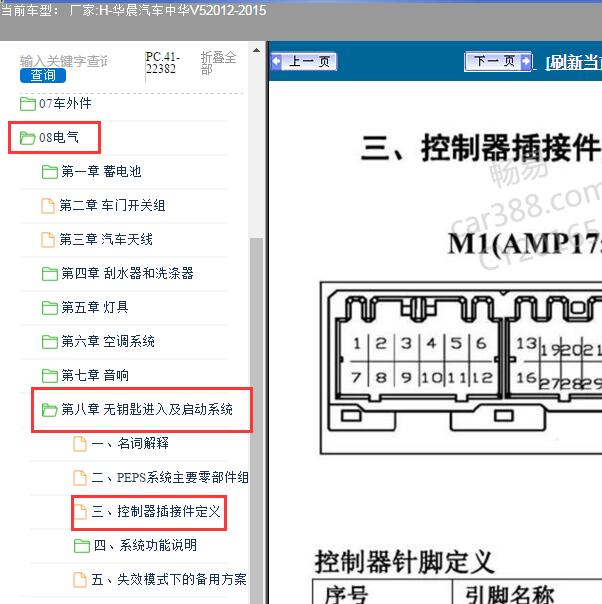The height and width of the screenshot is (604, 602).
Task: Select 第四章 刮水器和洗涤器 label
Action: [127, 273]
